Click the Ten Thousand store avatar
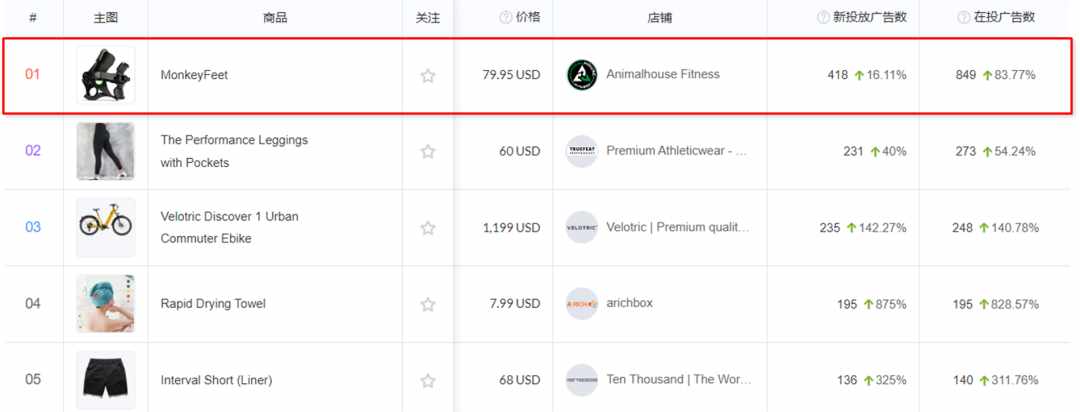Screen dimensions: 1080x412 pos(582,380)
